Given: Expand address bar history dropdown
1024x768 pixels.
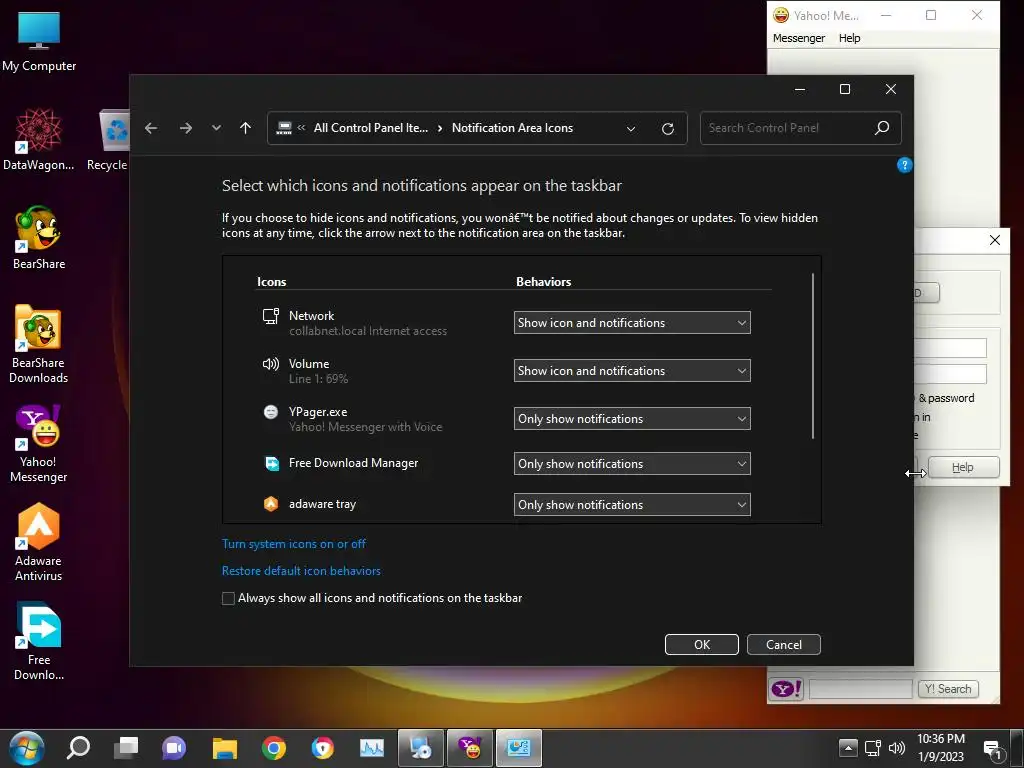Looking at the screenshot, I should [631, 129].
